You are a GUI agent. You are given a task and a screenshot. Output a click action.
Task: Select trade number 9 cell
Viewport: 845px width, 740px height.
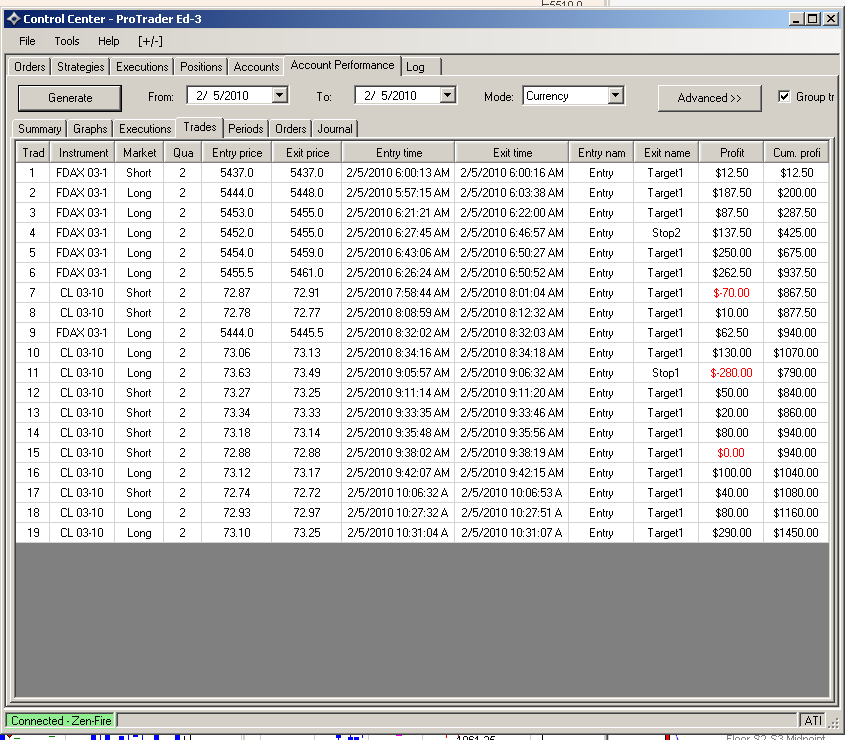pyautogui.click(x=32, y=333)
